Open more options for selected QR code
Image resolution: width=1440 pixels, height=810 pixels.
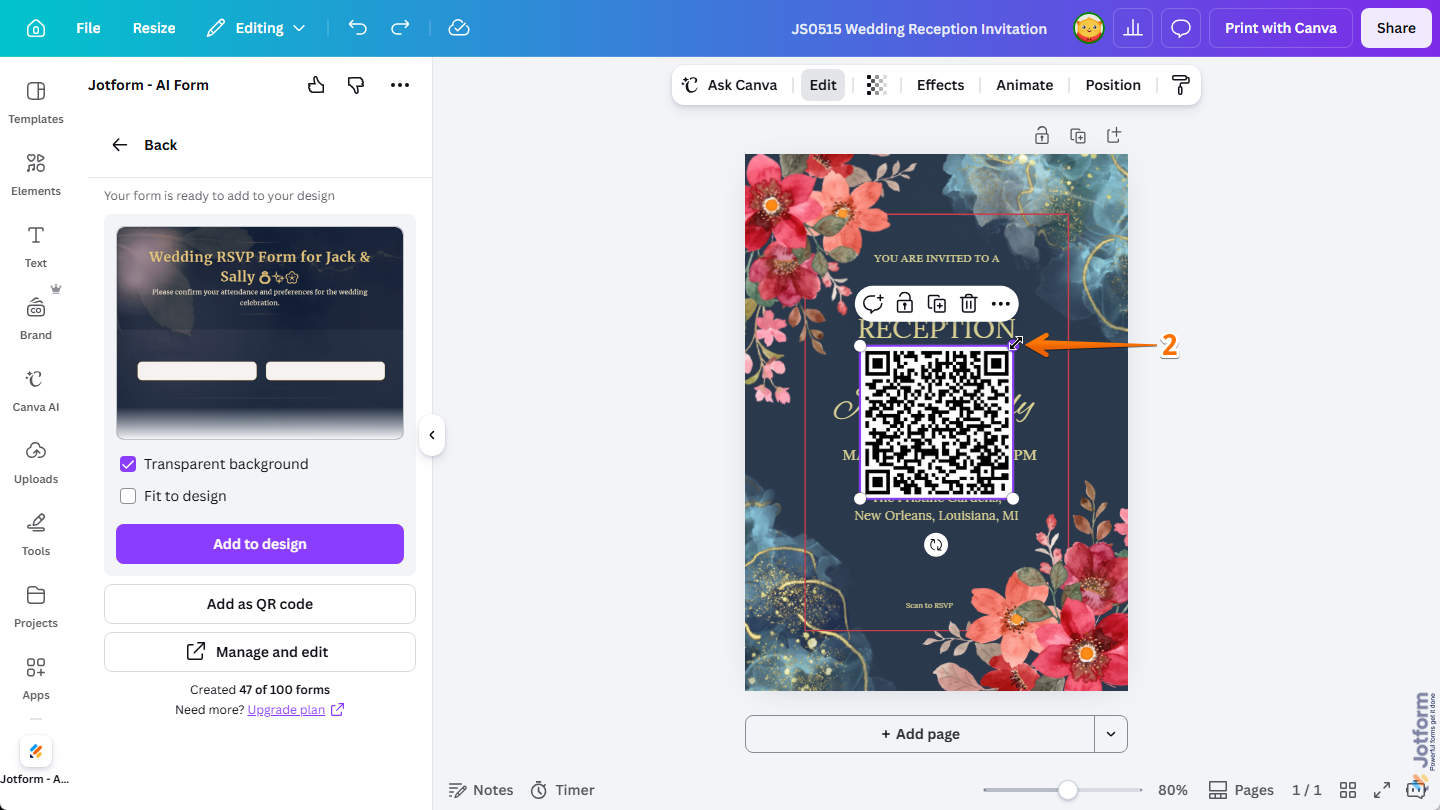point(1001,303)
